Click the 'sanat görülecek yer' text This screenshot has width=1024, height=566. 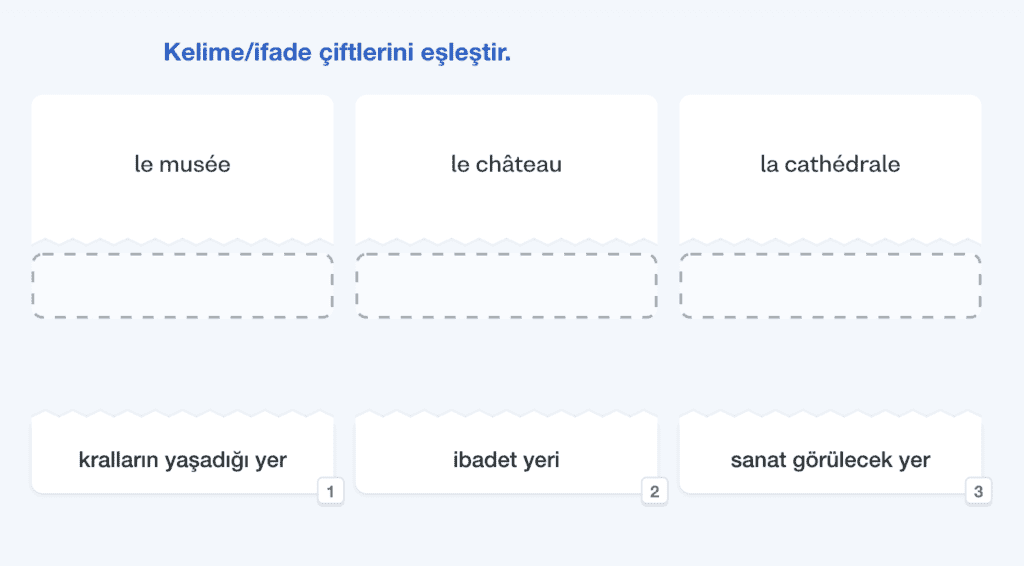[830, 460]
